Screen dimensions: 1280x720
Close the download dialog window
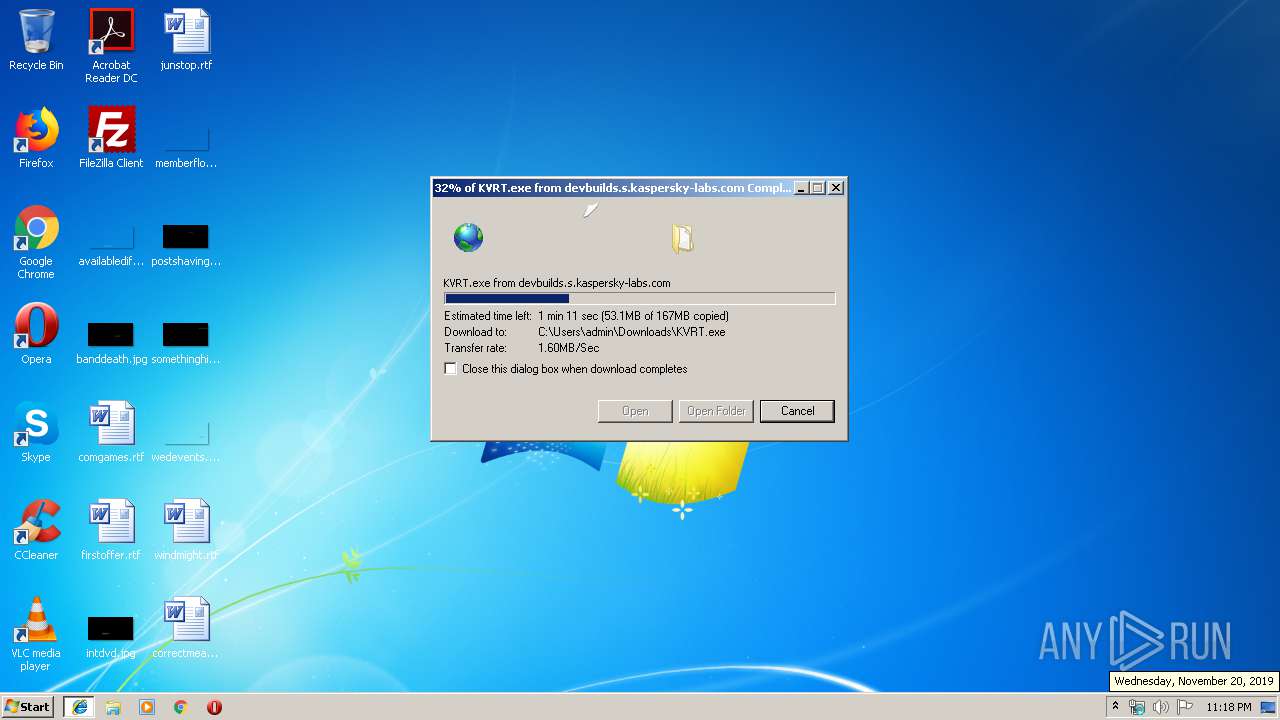[836, 188]
